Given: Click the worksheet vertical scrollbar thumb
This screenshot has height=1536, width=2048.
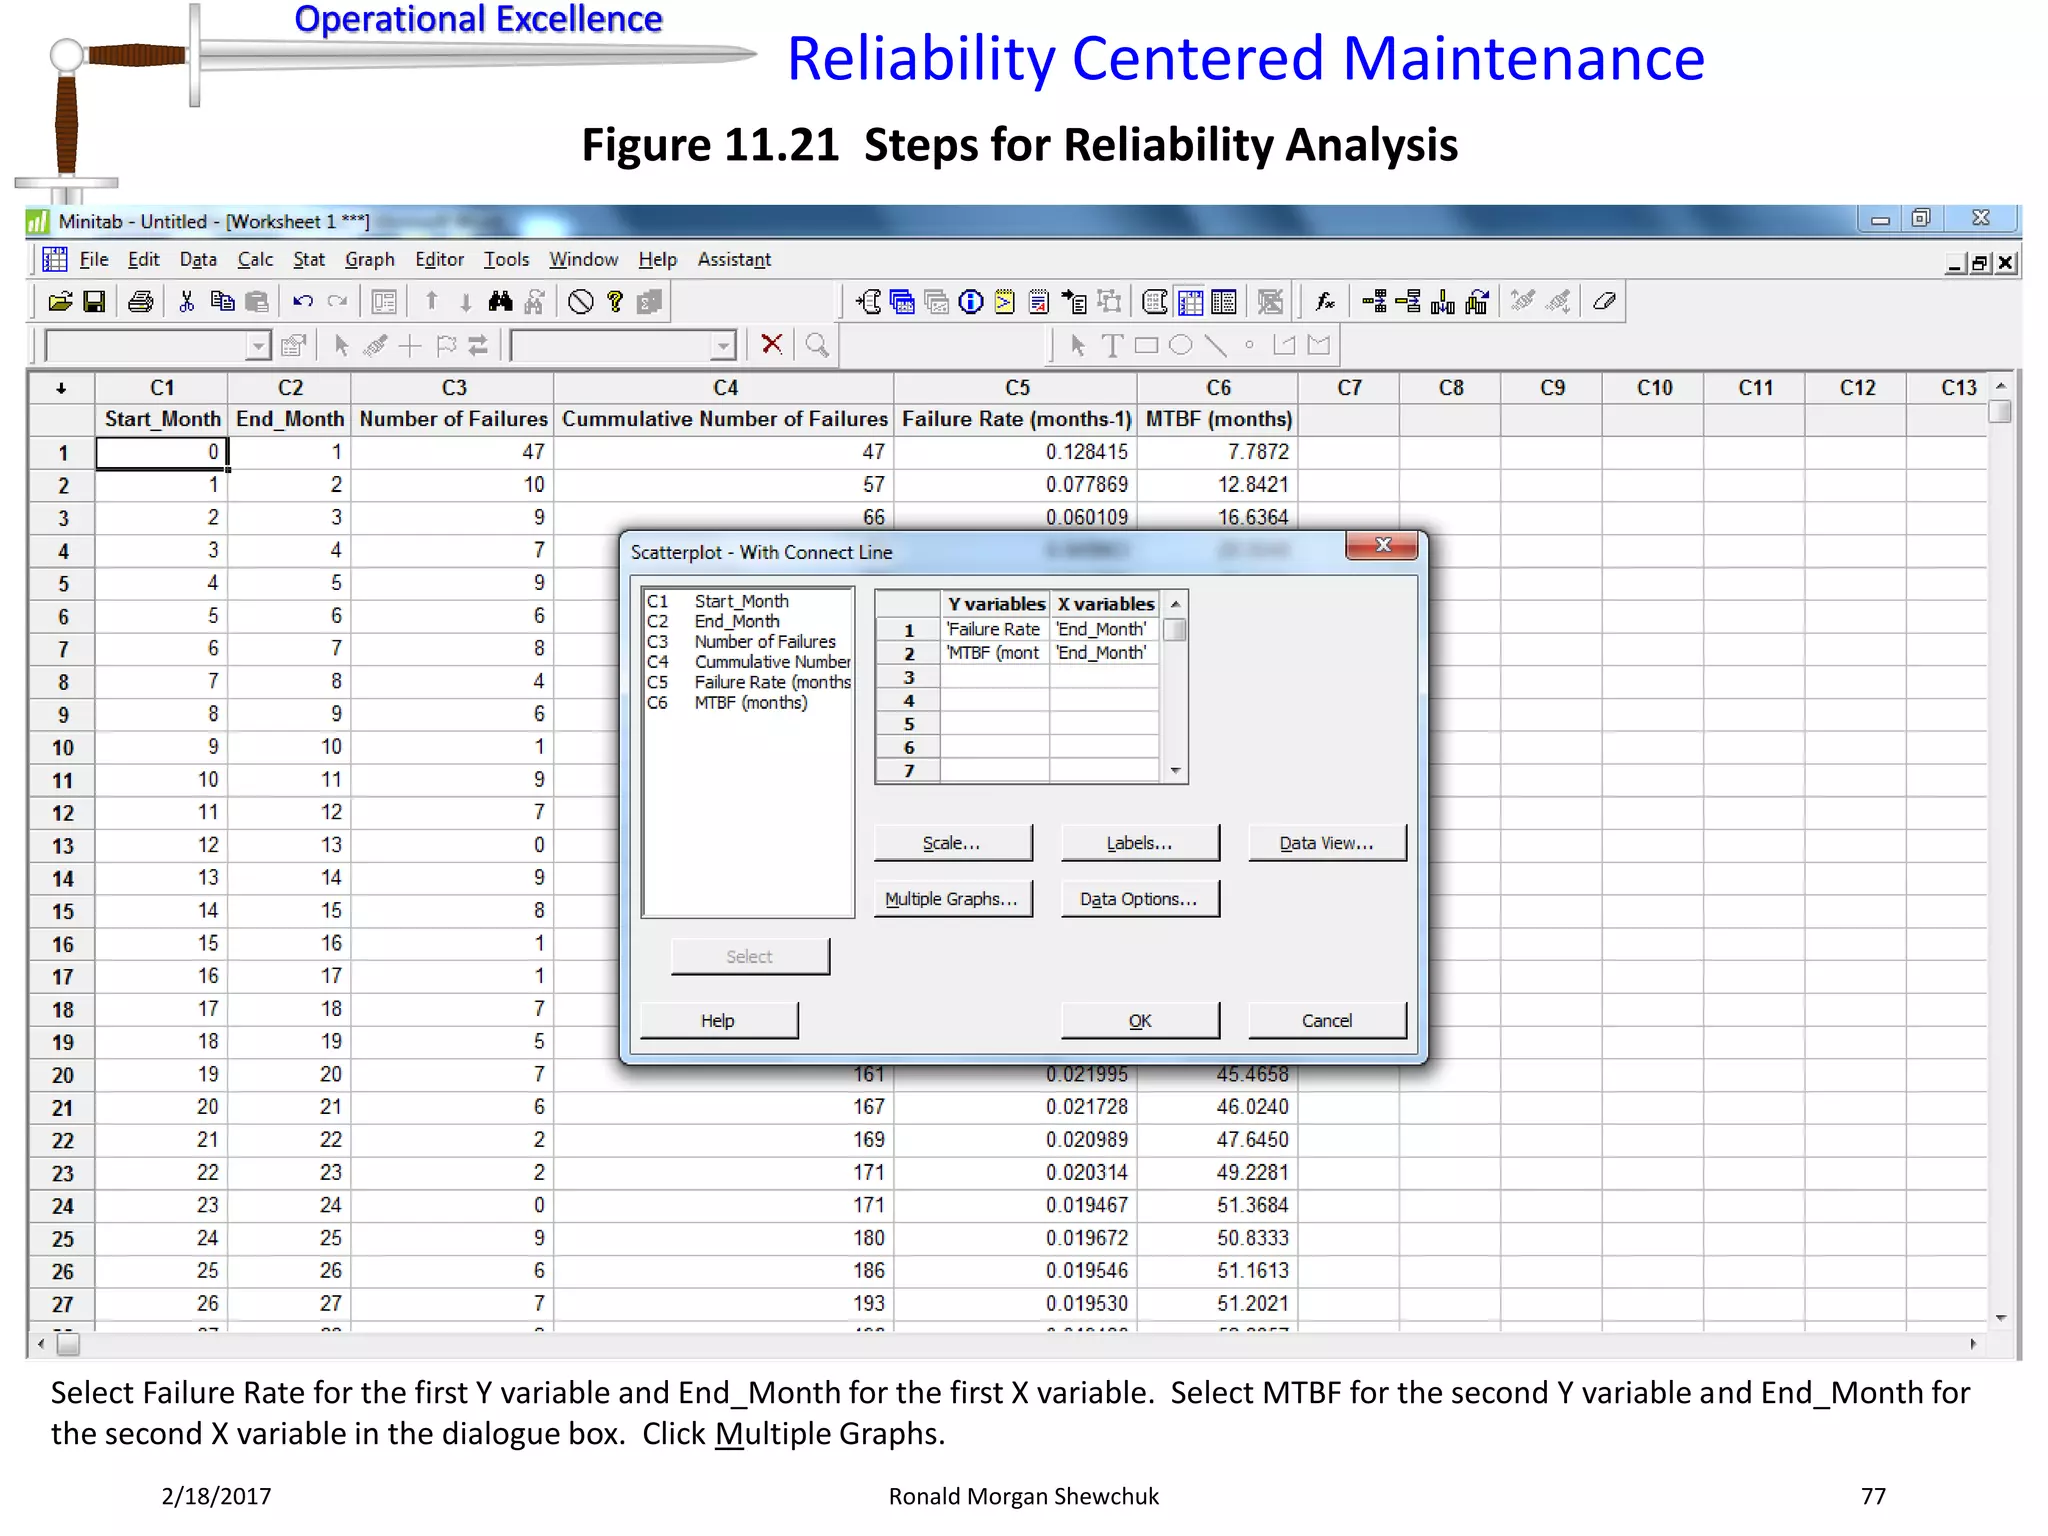Looking at the screenshot, I should click(2000, 411).
